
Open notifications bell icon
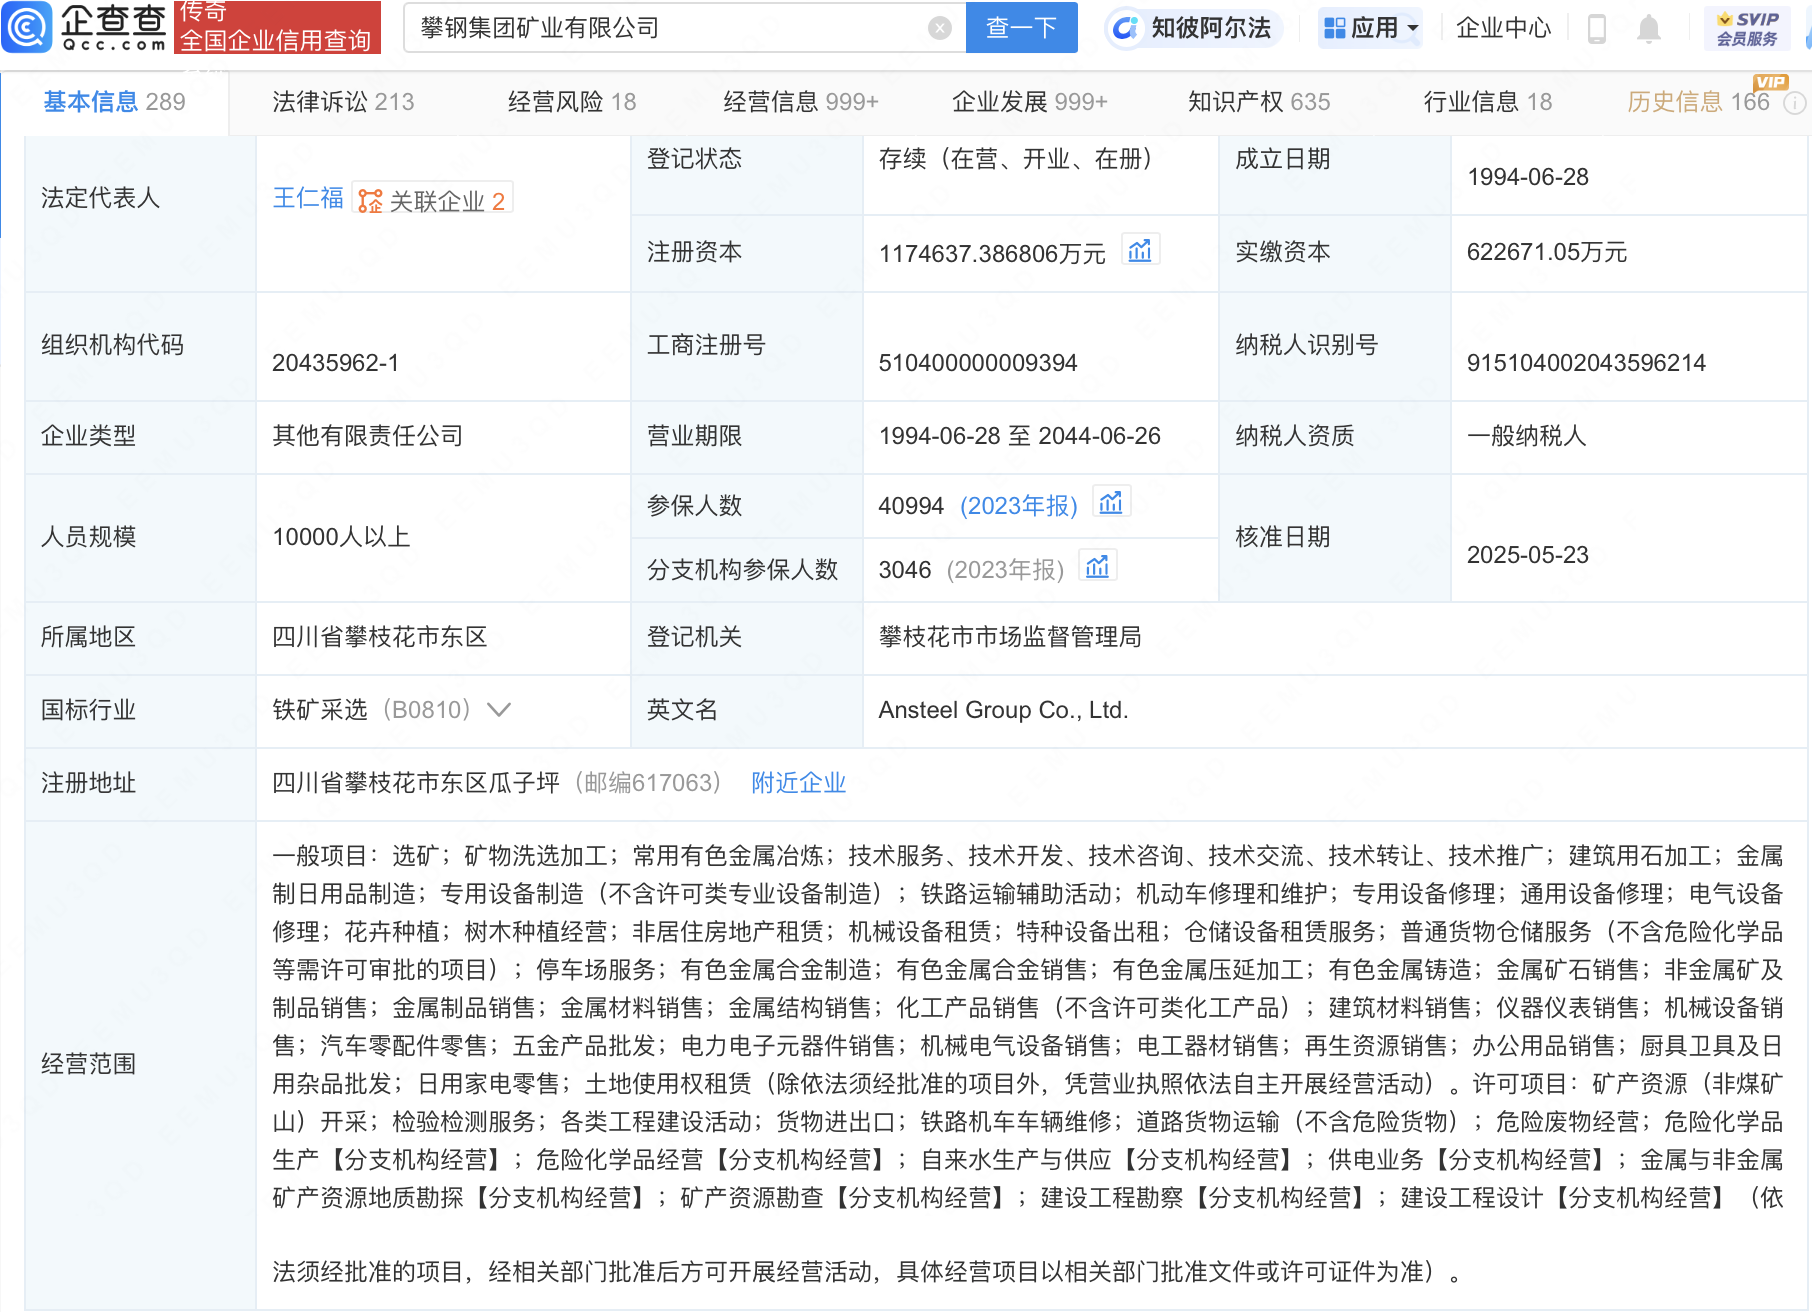point(1649,29)
